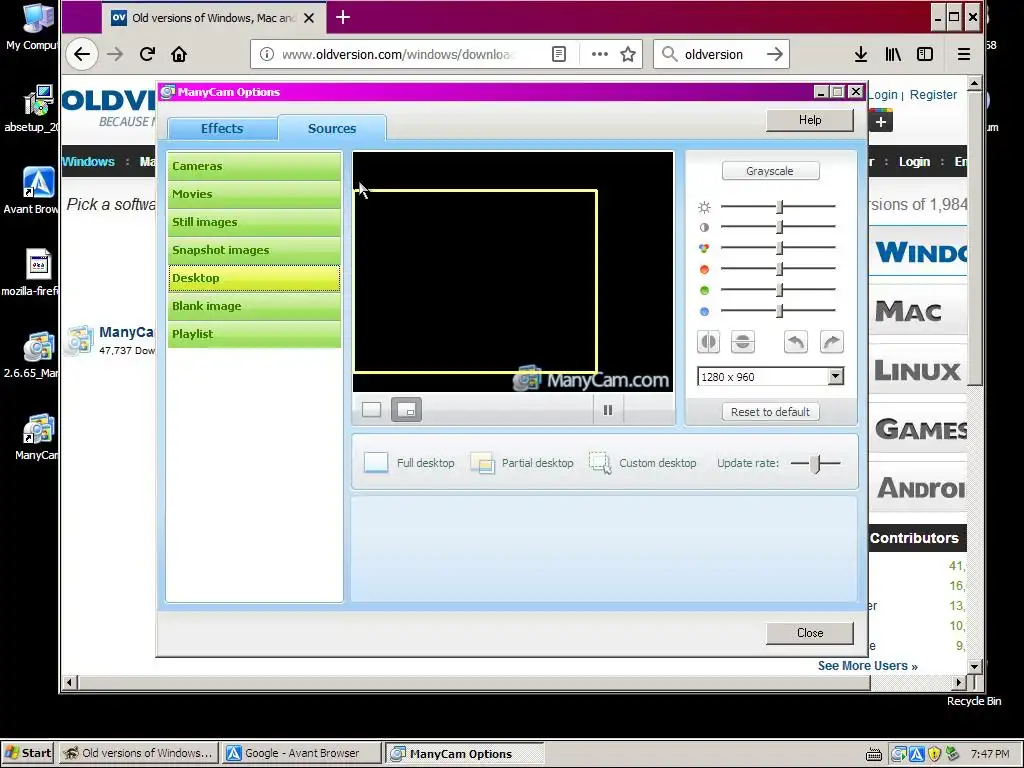
Task: Adjust the green channel slider
Action: click(x=778, y=290)
